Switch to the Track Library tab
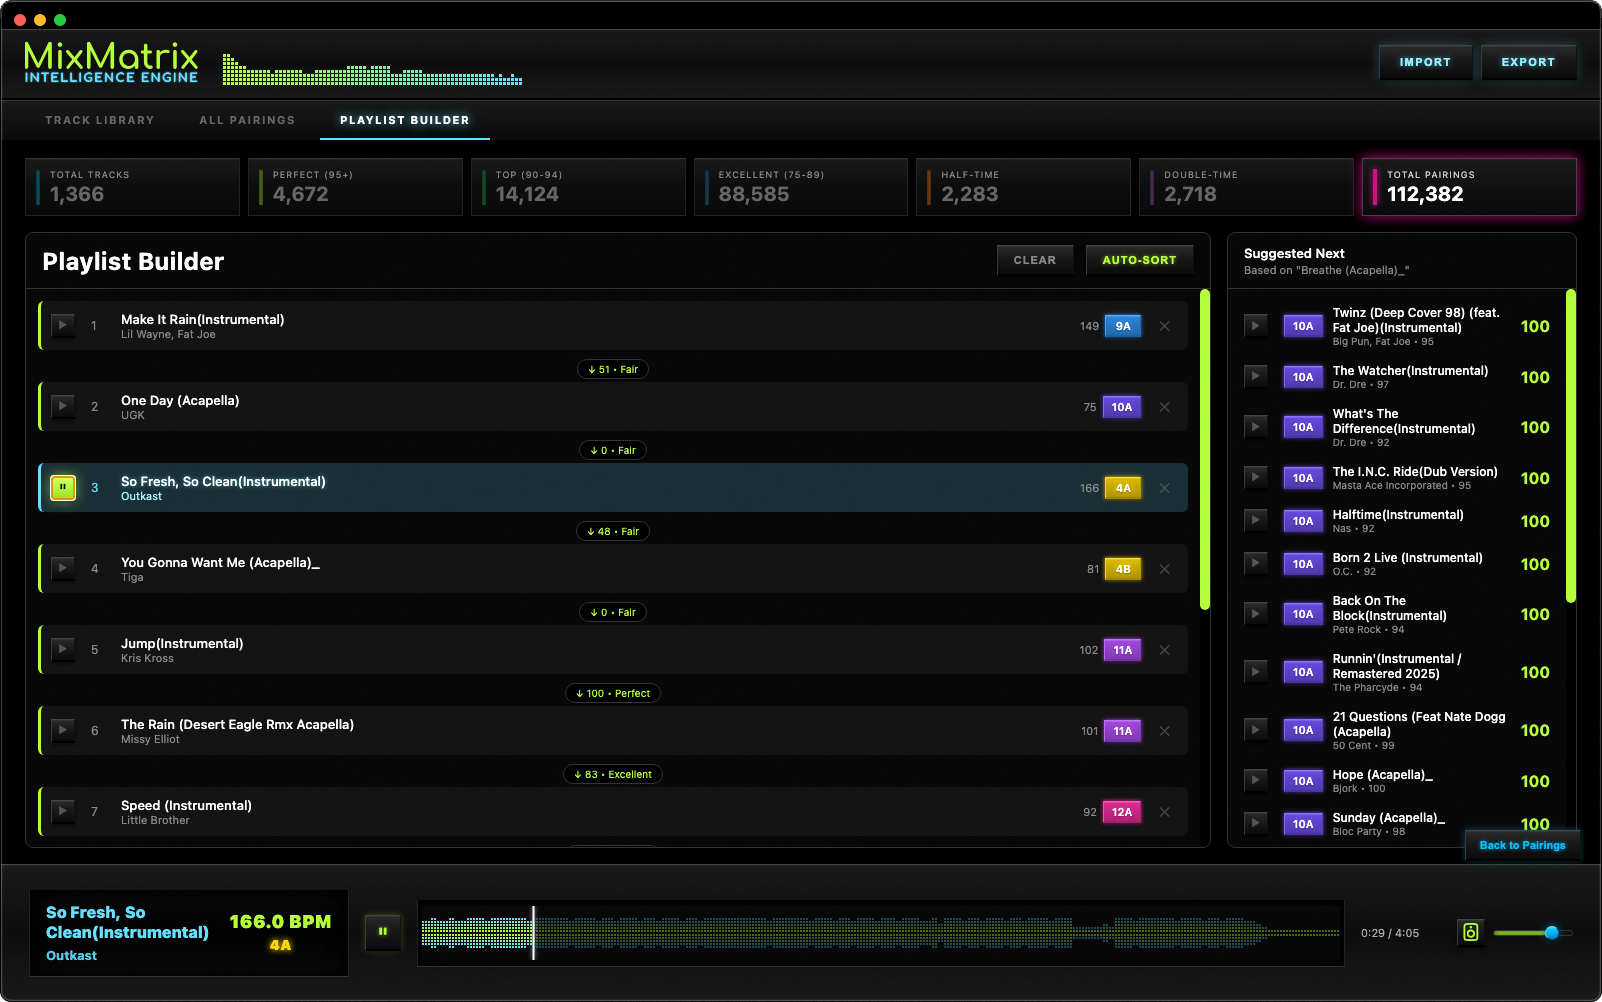Image resolution: width=1602 pixels, height=1002 pixels. click(x=98, y=120)
